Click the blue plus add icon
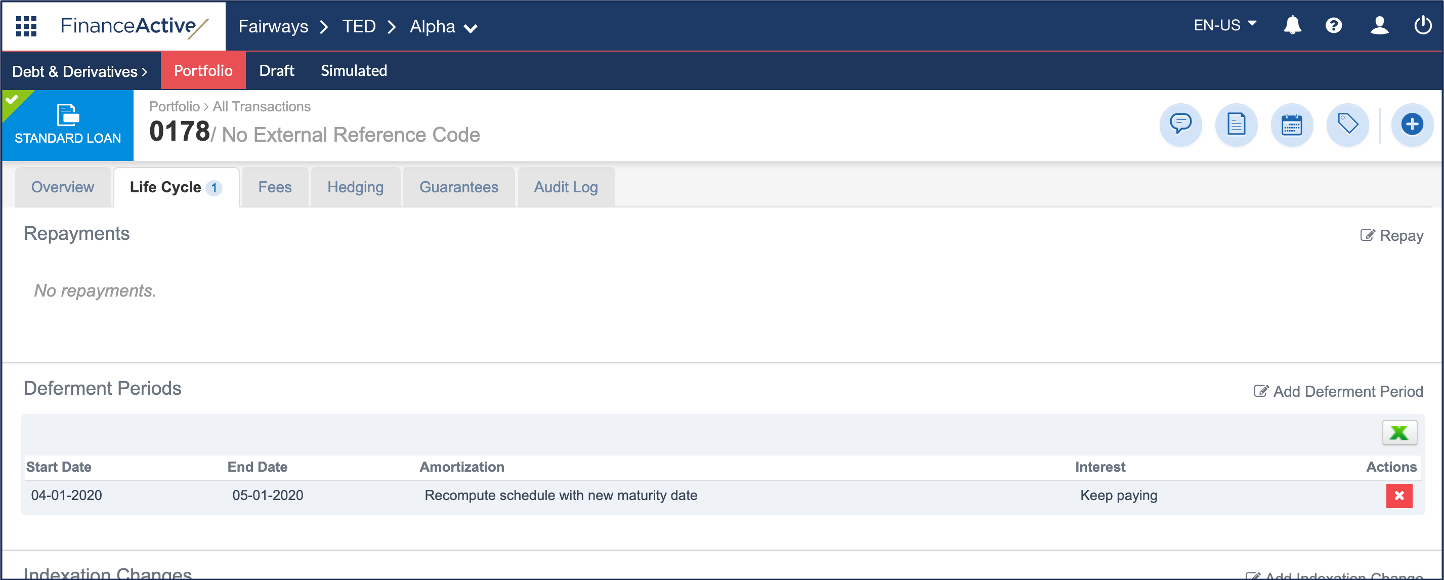The height and width of the screenshot is (580, 1444). click(x=1412, y=125)
